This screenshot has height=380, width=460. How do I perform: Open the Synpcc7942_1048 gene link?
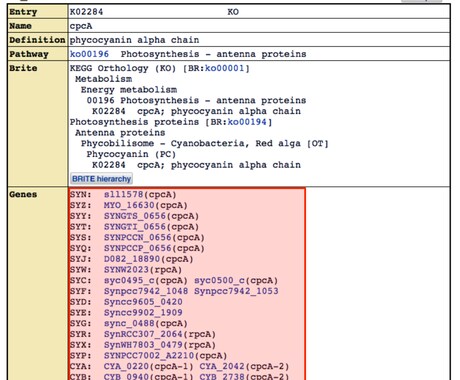click(x=146, y=291)
